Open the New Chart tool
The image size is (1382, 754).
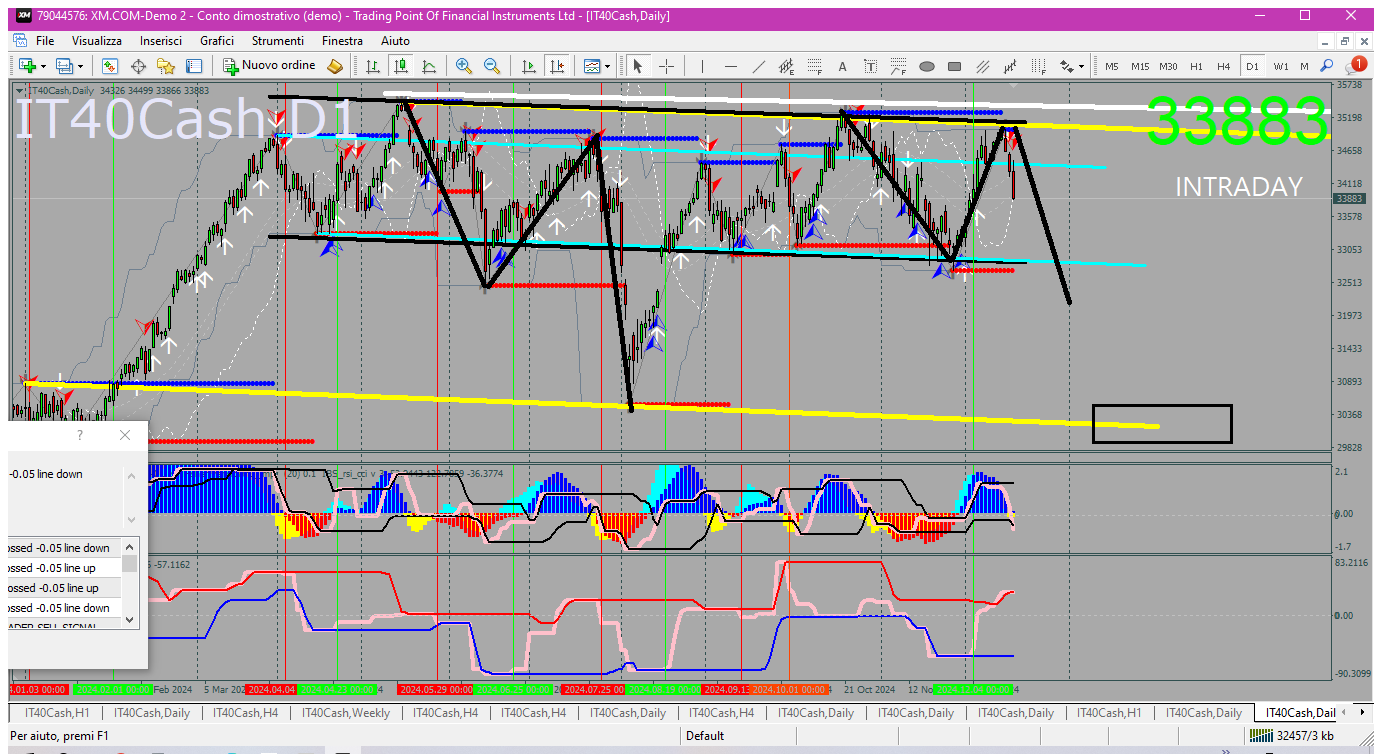[27, 66]
